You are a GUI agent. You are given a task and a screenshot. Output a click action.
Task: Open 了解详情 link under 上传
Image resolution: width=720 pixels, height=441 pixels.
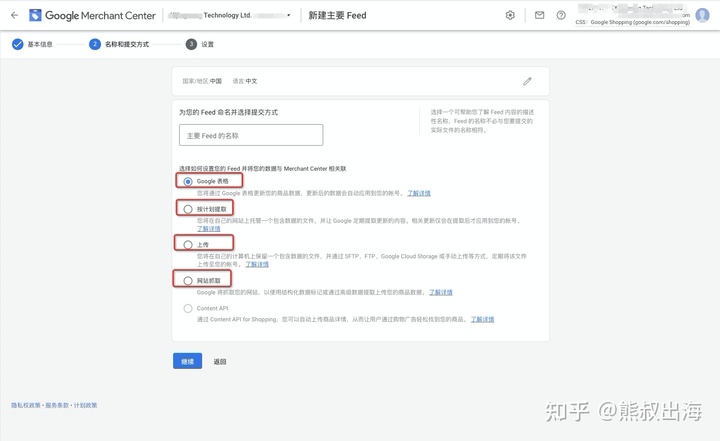(x=257, y=264)
